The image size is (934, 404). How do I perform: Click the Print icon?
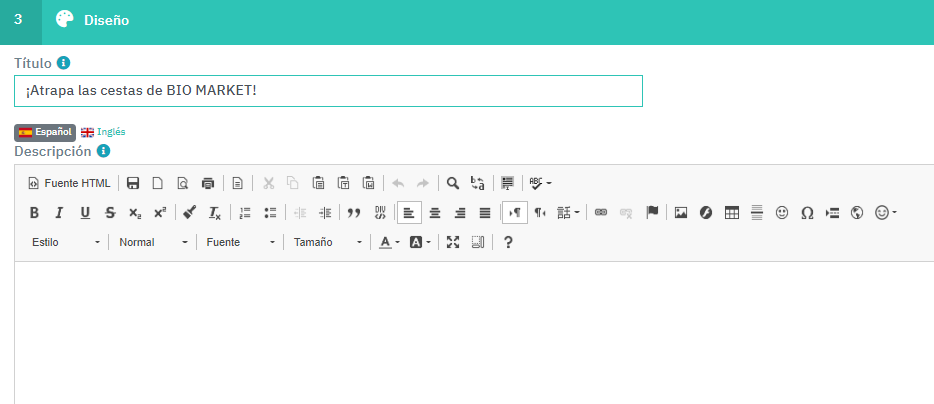[x=207, y=183]
